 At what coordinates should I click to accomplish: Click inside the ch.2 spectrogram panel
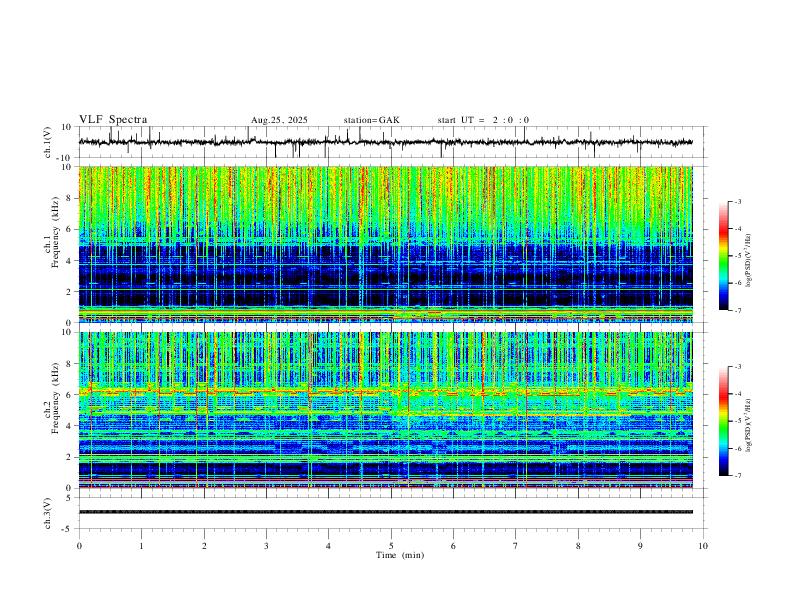[x=385, y=410]
